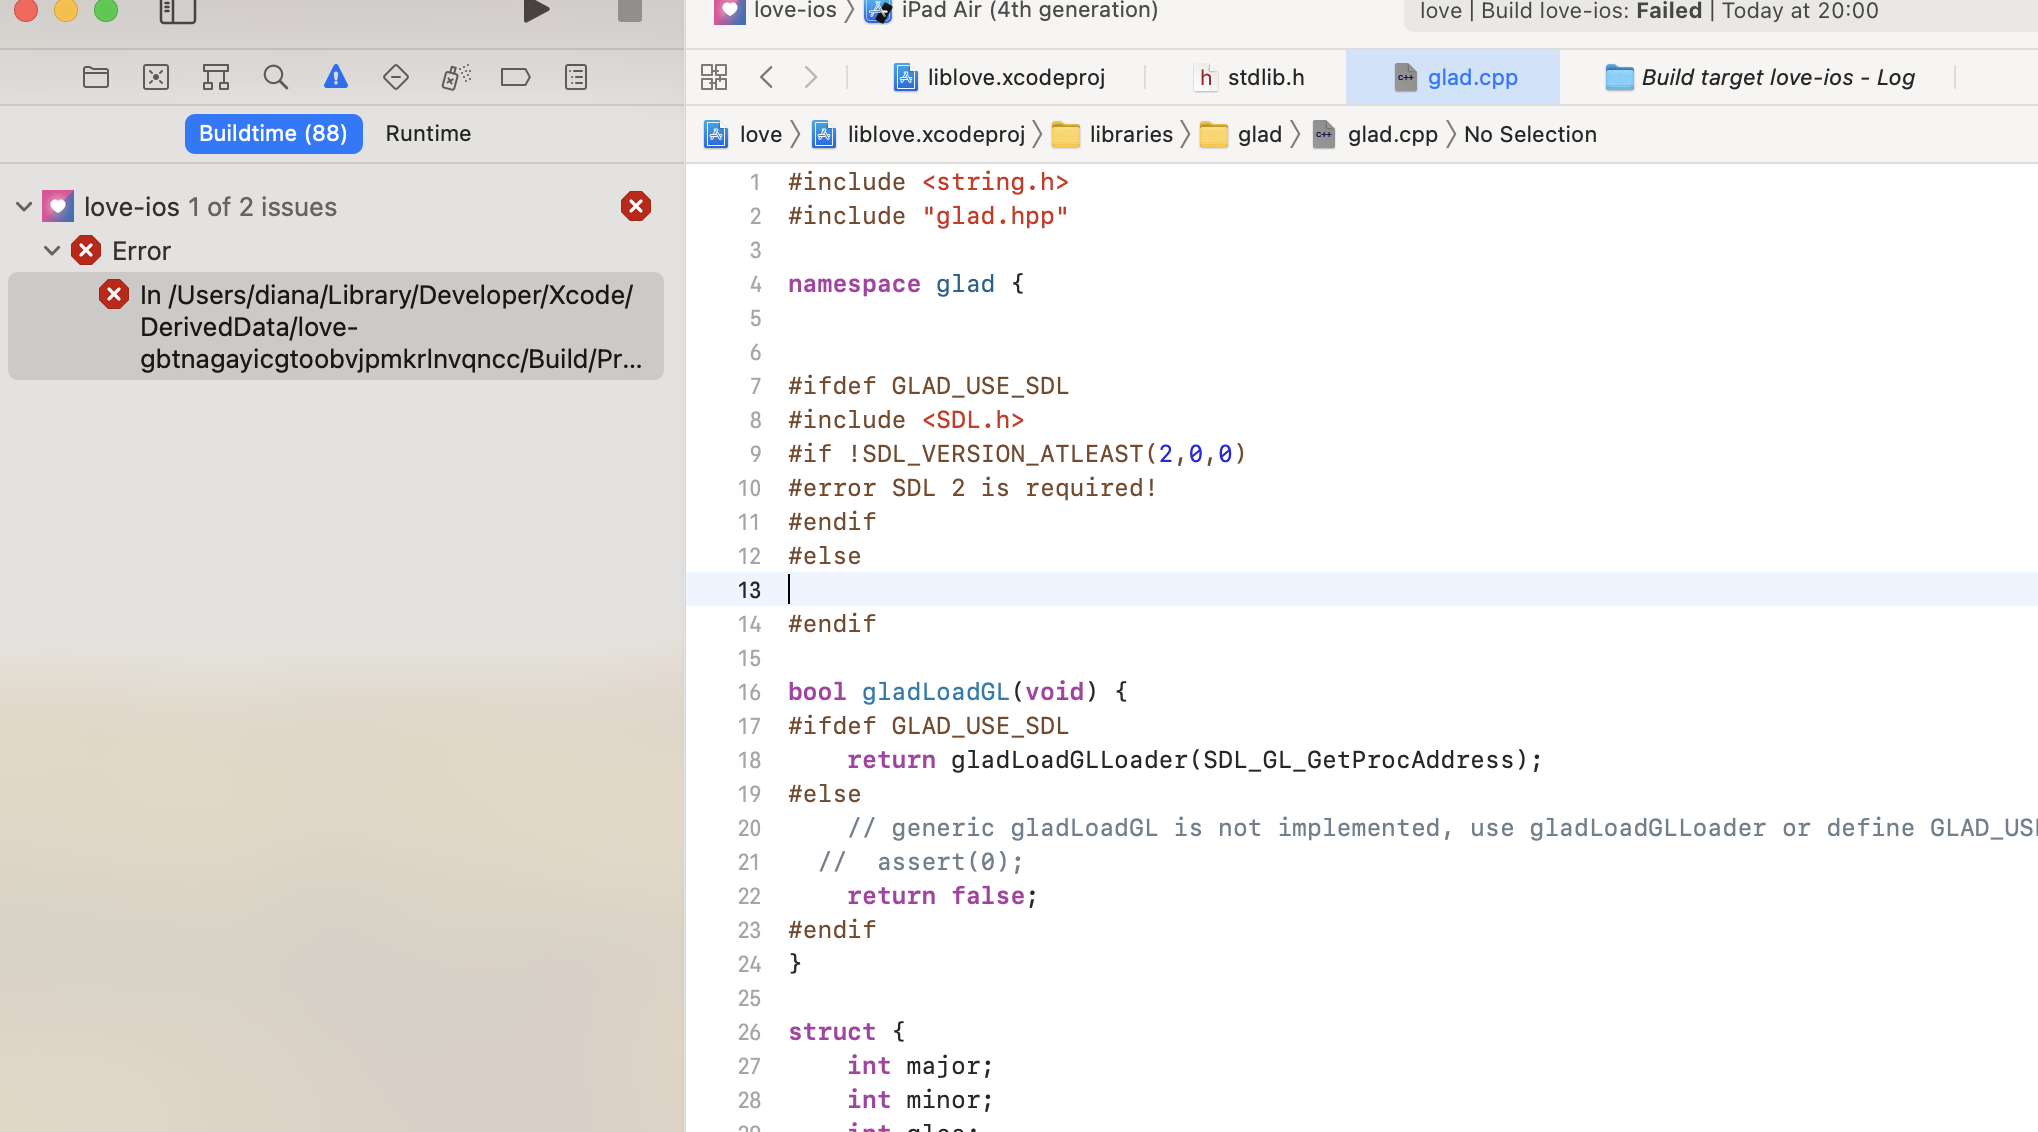The width and height of the screenshot is (2038, 1132).
Task: Open the Find navigator magnifier
Action: pyautogui.click(x=276, y=77)
